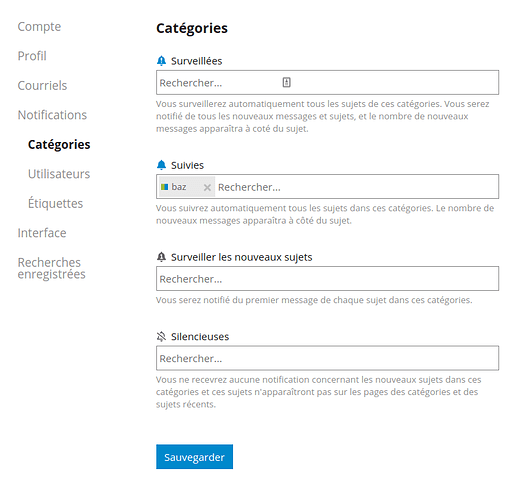Open the Profil settings page
Screen dimensions: 530x500
(32, 56)
